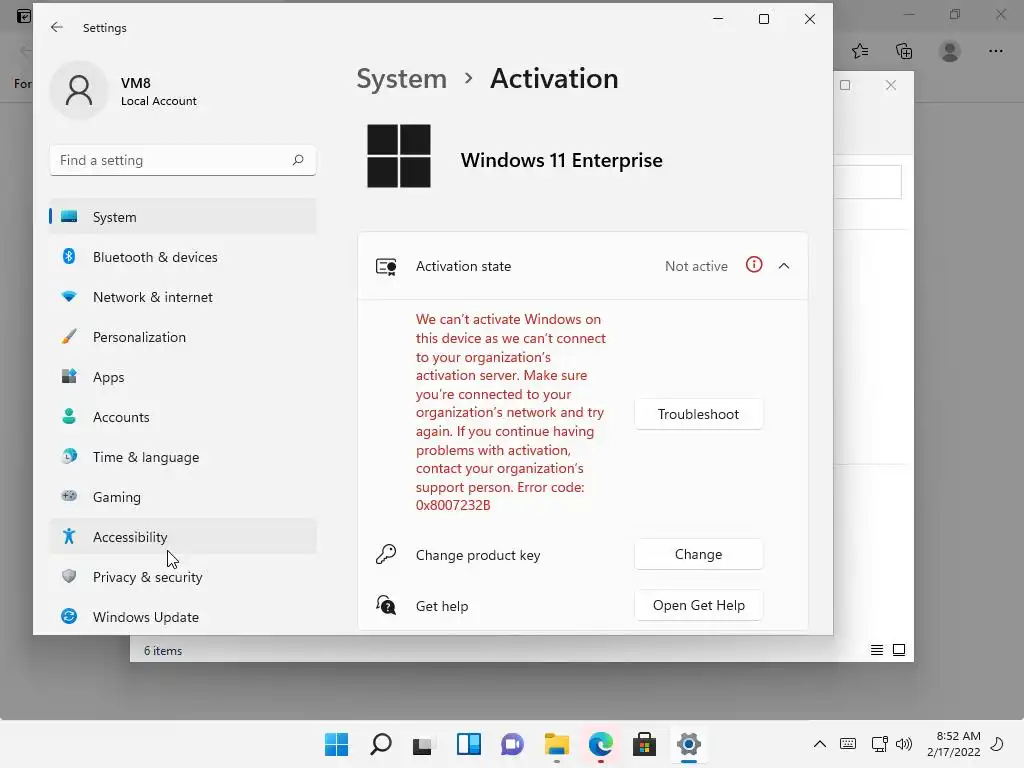This screenshot has width=1024, height=768.
Task: Click the Troubleshoot button
Action: [x=698, y=414]
